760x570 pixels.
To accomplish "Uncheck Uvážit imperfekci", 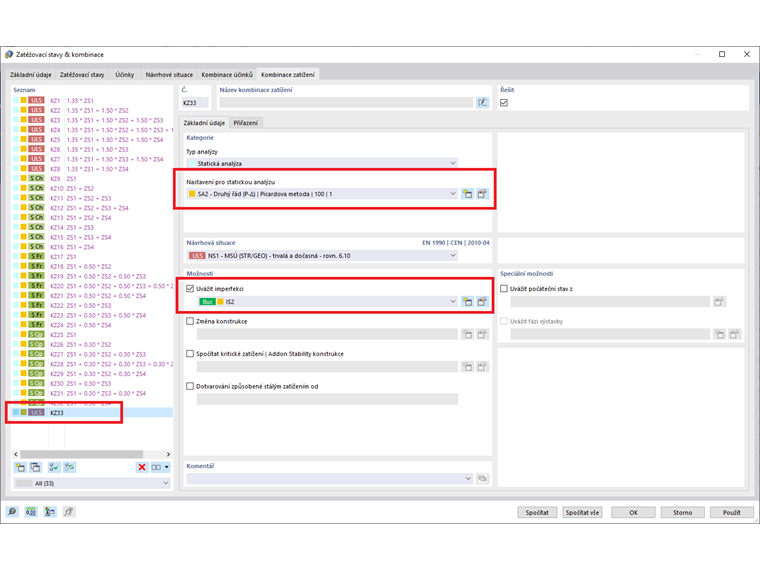I will tap(190, 288).
